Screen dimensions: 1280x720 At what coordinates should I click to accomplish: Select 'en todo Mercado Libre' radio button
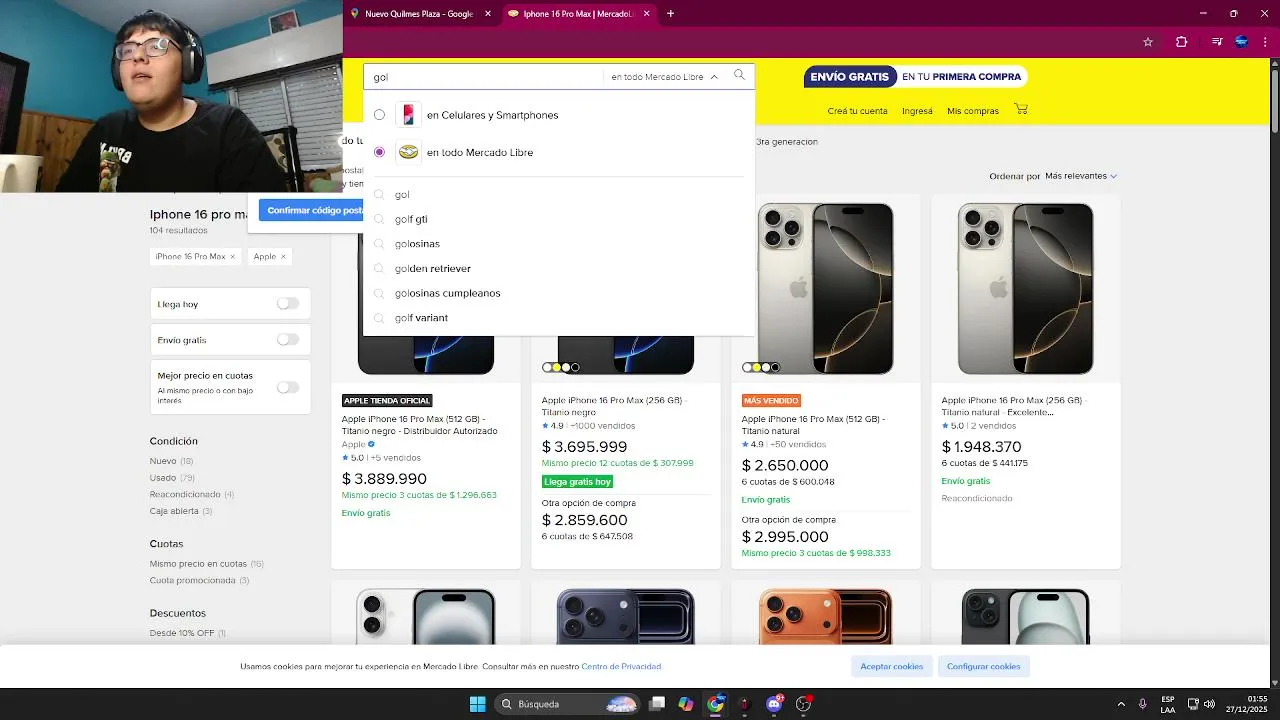[379, 152]
